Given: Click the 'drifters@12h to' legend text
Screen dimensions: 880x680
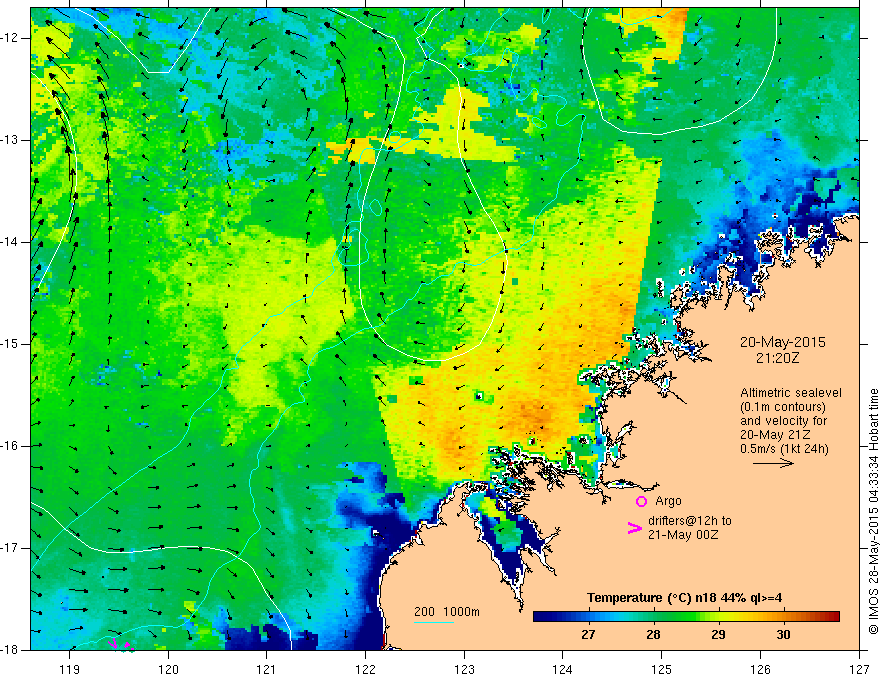Looking at the screenshot, I should click(x=690, y=521).
